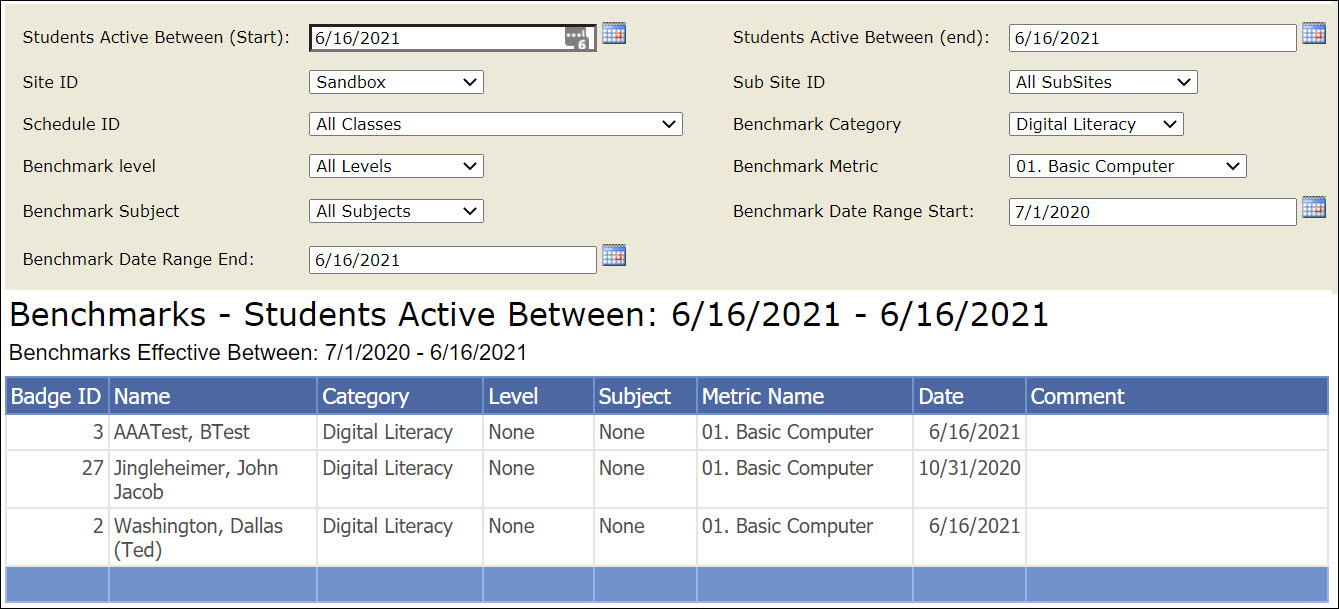Screen dimensions: 1339x609
Task: Click the Badge ID column header
Action: point(55,395)
